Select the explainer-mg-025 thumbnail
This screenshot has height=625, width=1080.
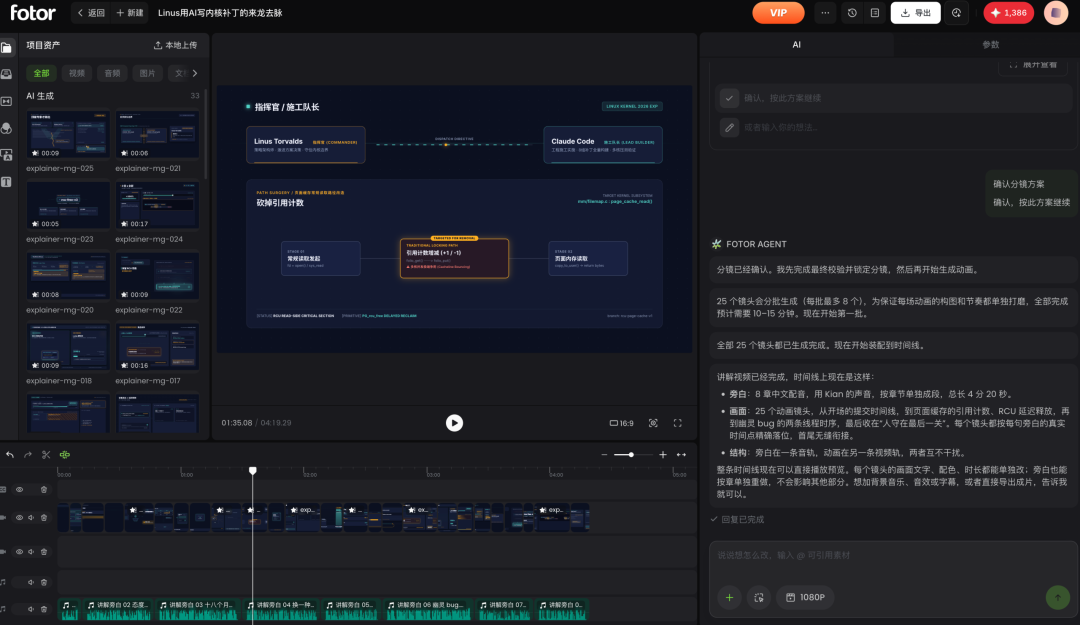(68, 134)
